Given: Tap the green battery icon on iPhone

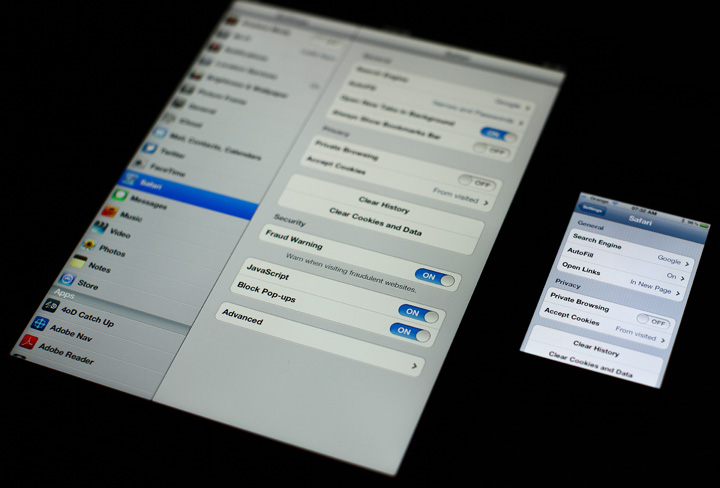Looking at the screenshot, I should pos(704,225).
